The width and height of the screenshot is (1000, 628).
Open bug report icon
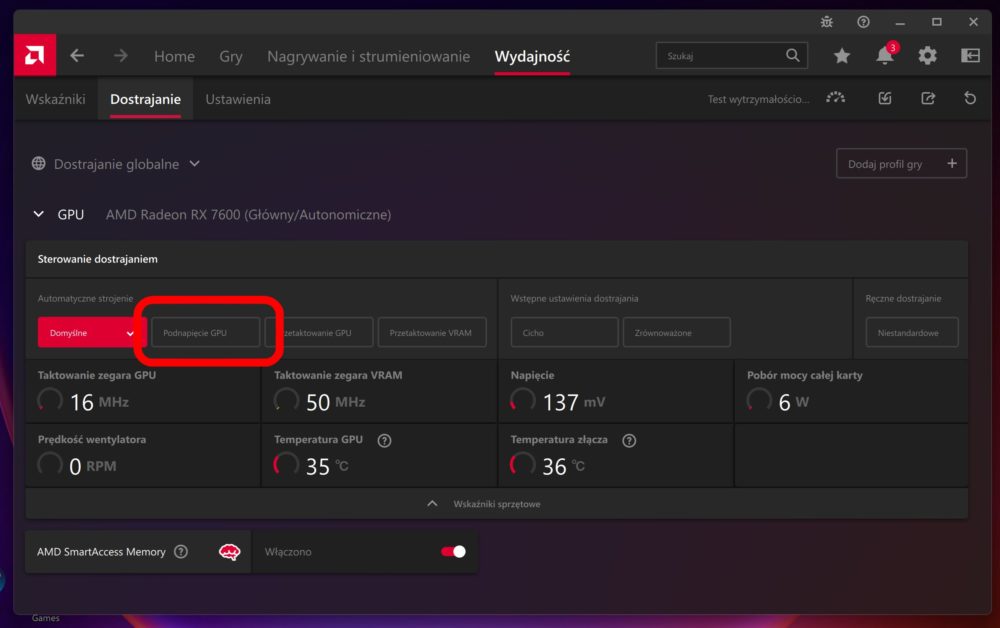point(827,22)
